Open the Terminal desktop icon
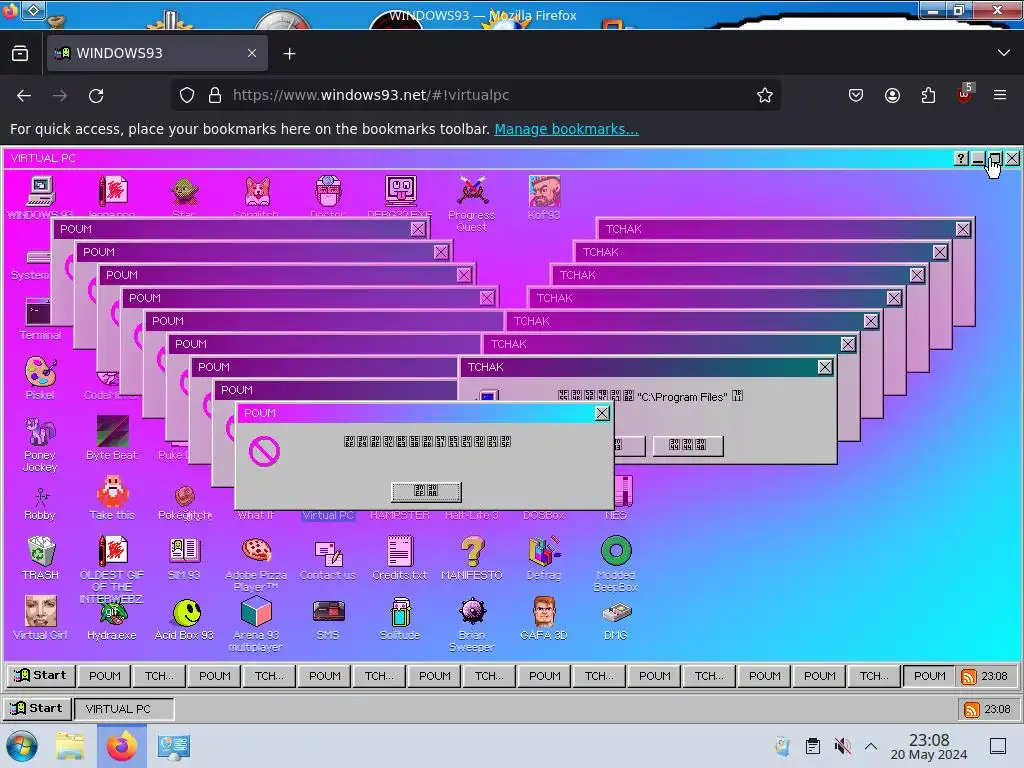 [40, 319]
